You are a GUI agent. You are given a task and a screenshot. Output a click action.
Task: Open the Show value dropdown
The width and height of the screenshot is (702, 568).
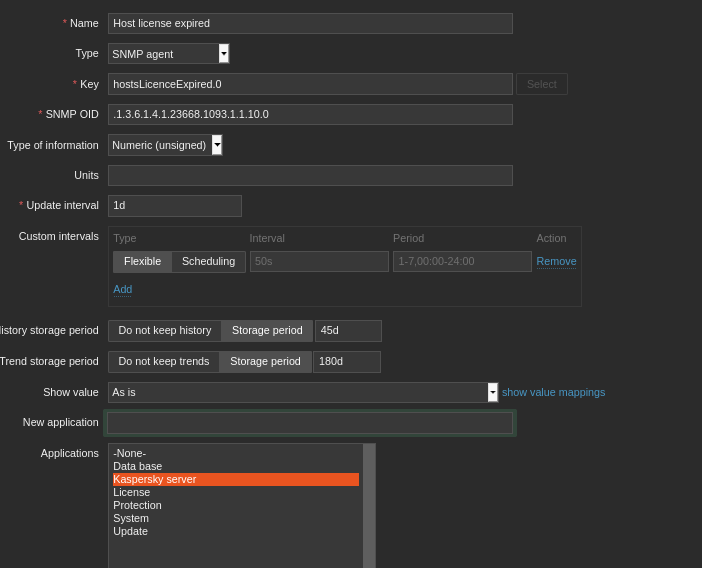coord(302,392)
